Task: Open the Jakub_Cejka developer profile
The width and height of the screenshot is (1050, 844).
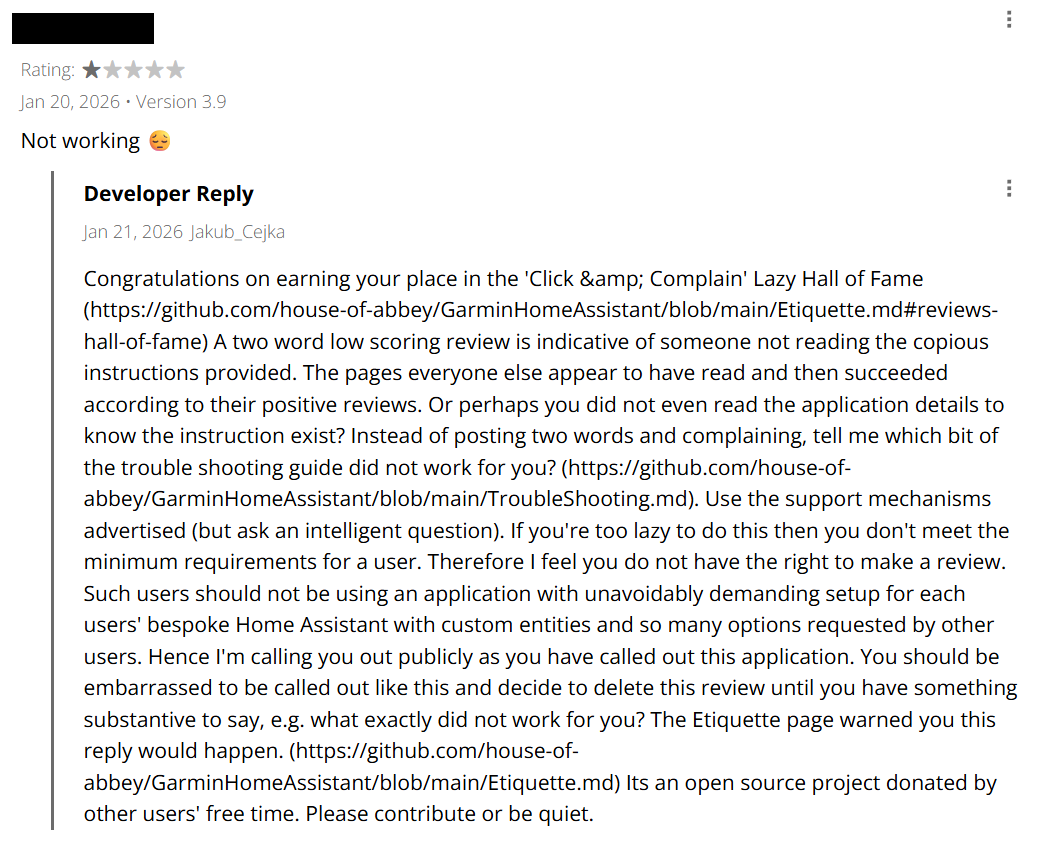Action: [237, 232]
